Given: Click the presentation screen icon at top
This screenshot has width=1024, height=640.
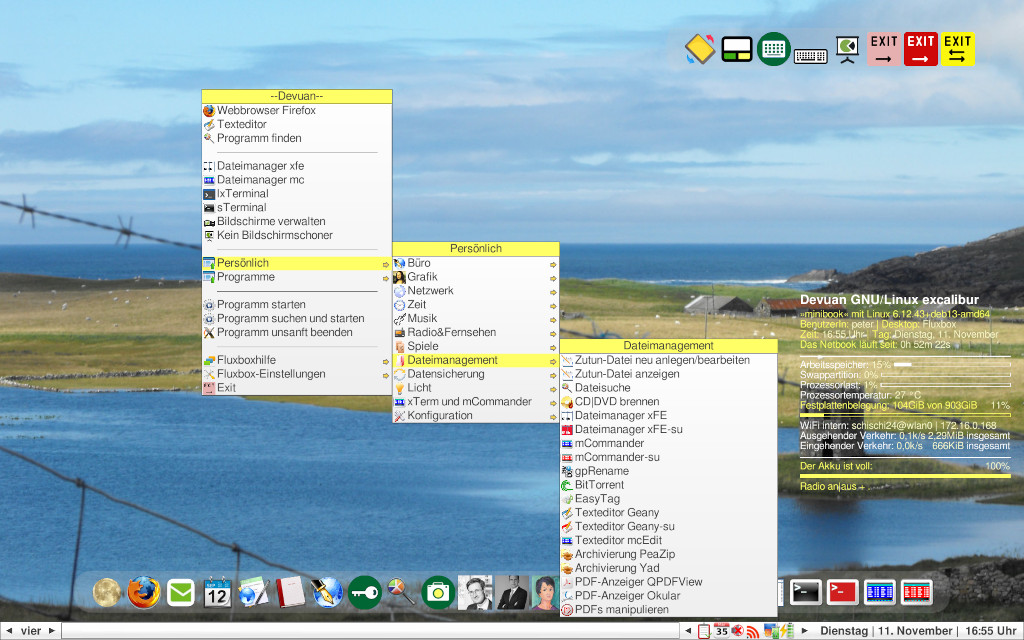Looking at the screenshot, I should [848, 49].
